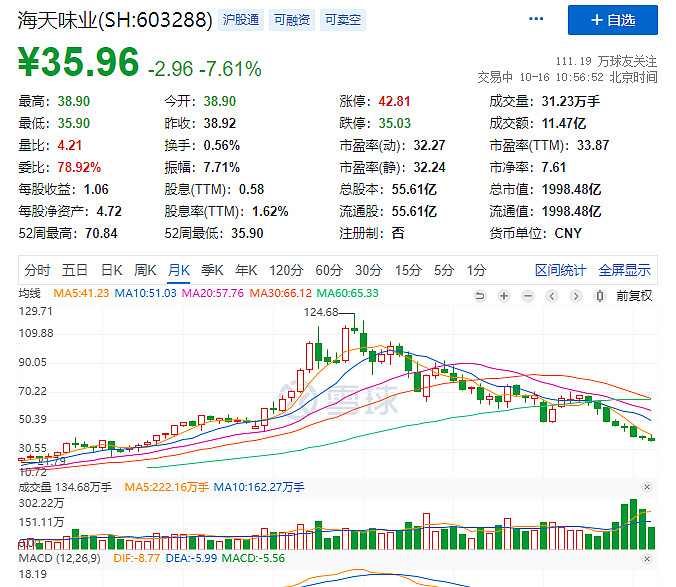Zoom in chart with the plus icon
Viewport: 676px width, 587px height.
[x=504, y=296]
